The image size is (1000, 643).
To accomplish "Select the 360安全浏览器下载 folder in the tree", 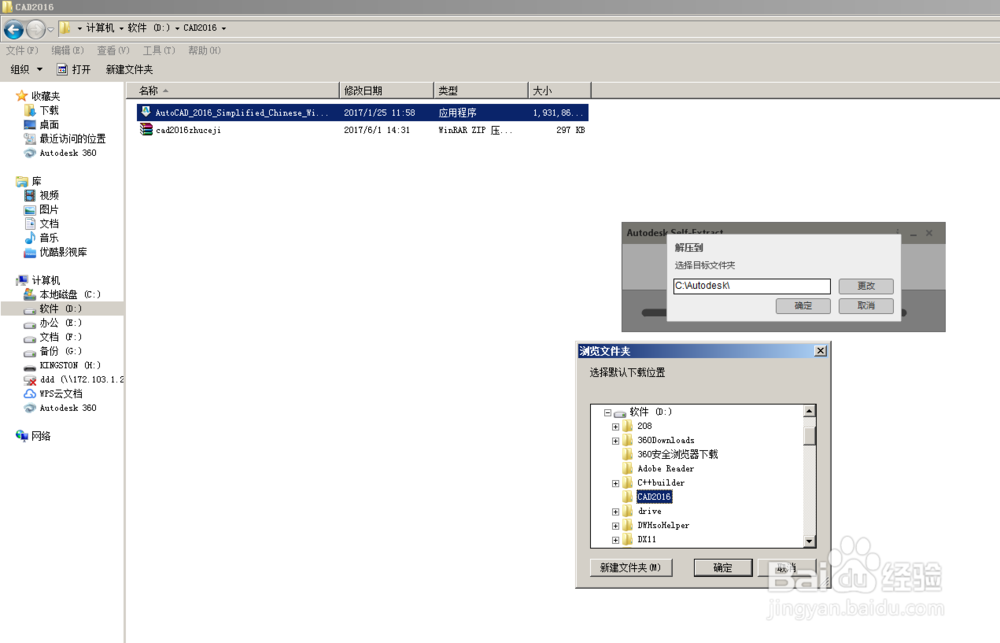I will [677, 454].
